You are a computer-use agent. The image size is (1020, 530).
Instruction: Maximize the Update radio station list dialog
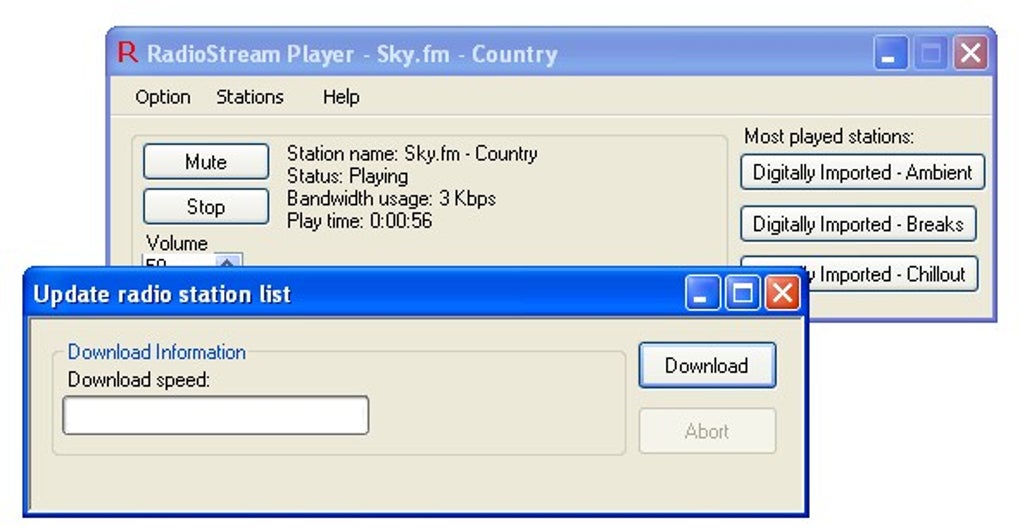click(x=742, y=293)
